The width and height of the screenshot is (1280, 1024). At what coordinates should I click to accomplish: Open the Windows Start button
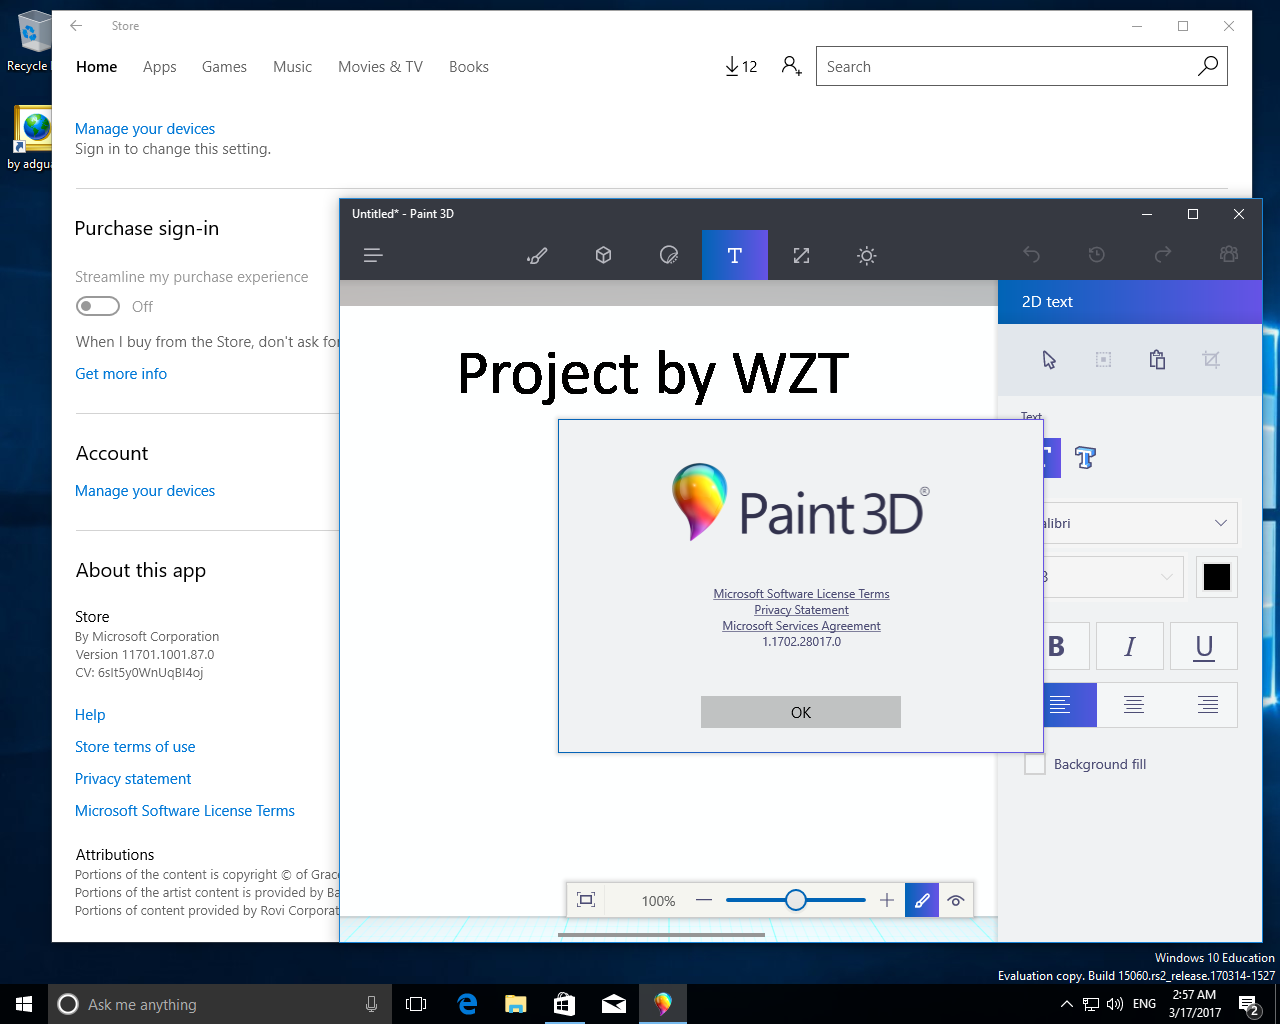pyautogui.click(x=24, y=1004)
